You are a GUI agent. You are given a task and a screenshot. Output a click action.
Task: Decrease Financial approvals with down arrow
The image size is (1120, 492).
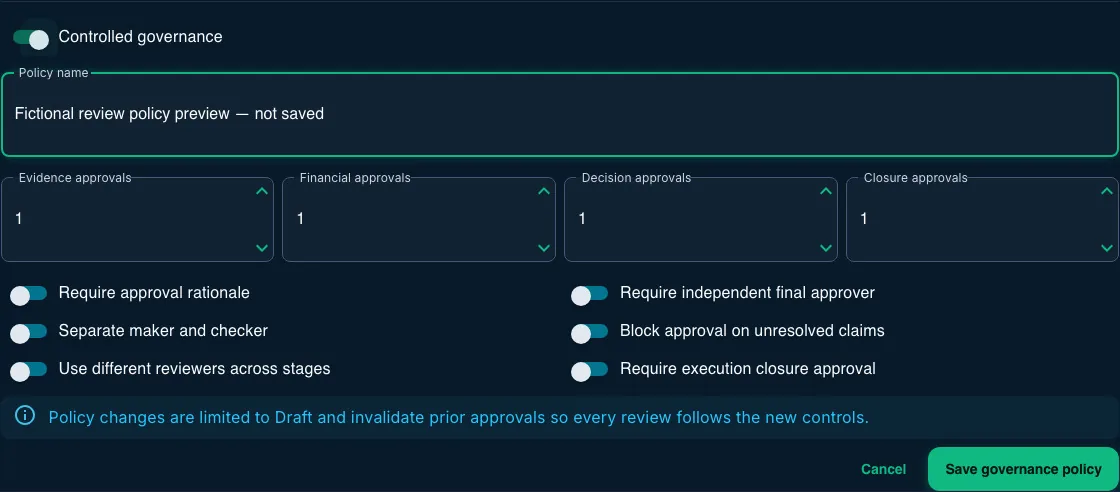[544, 248]
